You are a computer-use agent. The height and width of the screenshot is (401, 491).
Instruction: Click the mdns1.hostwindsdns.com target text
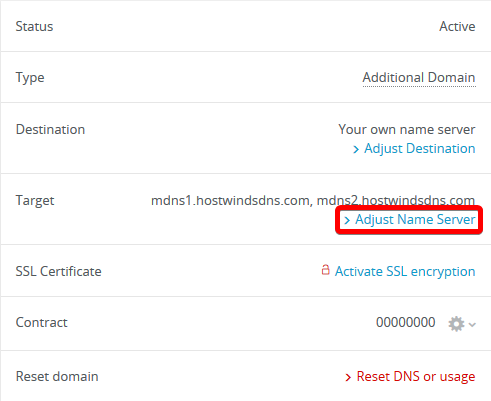[x=230, y=201]
